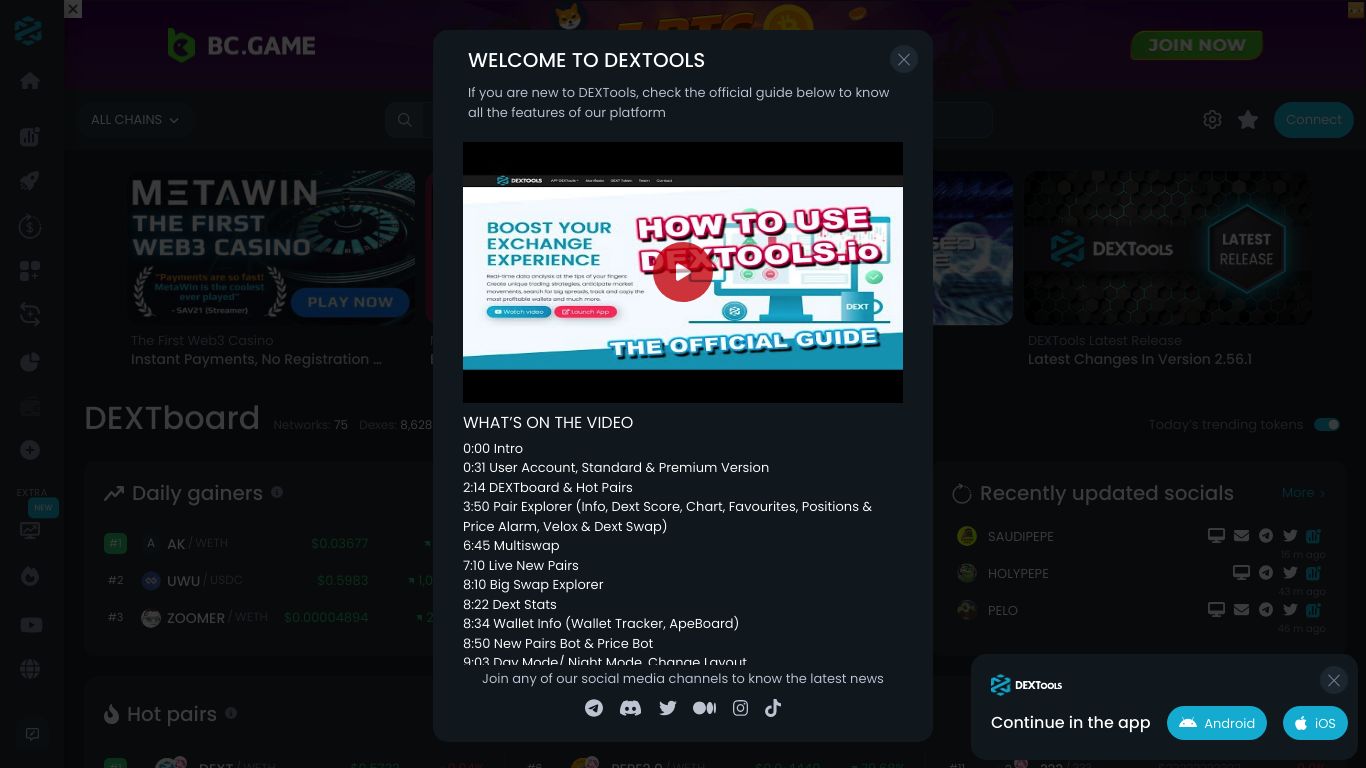Open the rocket icon in the sidebar
The image size is (1366, 768).
[x=30, y=182]
